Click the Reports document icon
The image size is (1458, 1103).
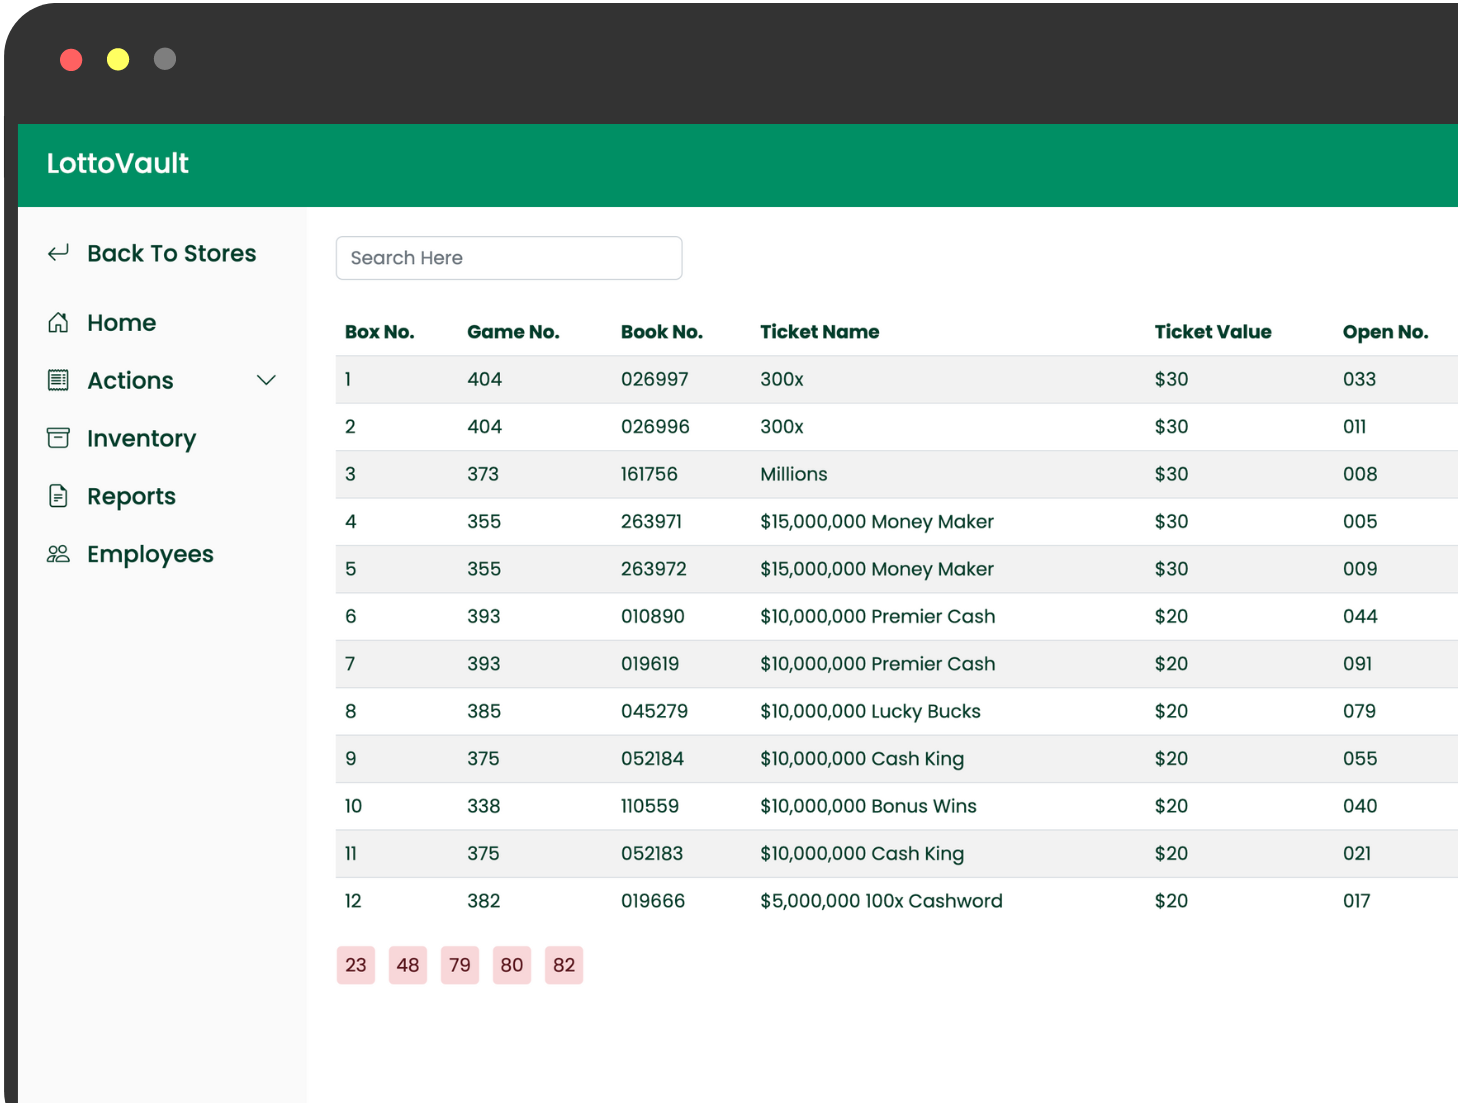pos(58,496)
